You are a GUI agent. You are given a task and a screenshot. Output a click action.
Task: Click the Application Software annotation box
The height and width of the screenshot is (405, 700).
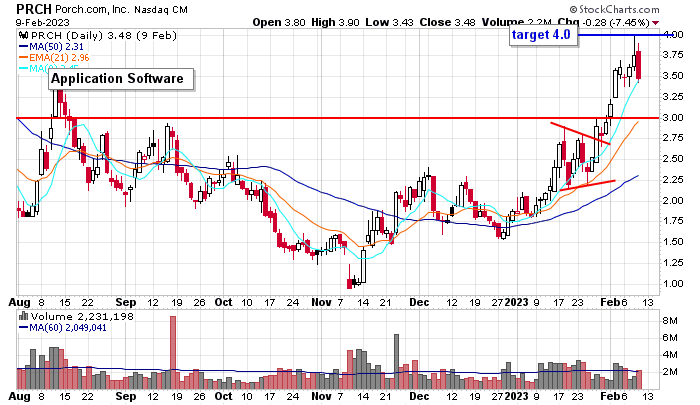tap(121, 79)
